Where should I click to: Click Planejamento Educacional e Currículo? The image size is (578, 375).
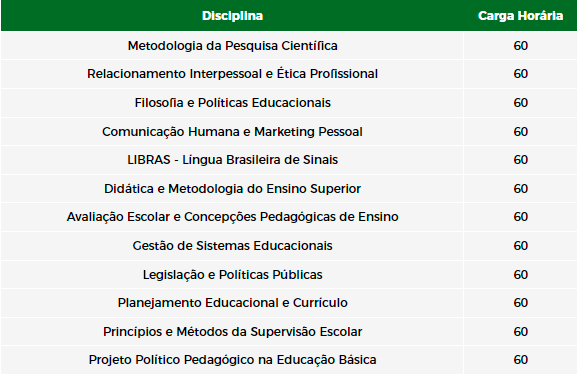click(232, 303)
